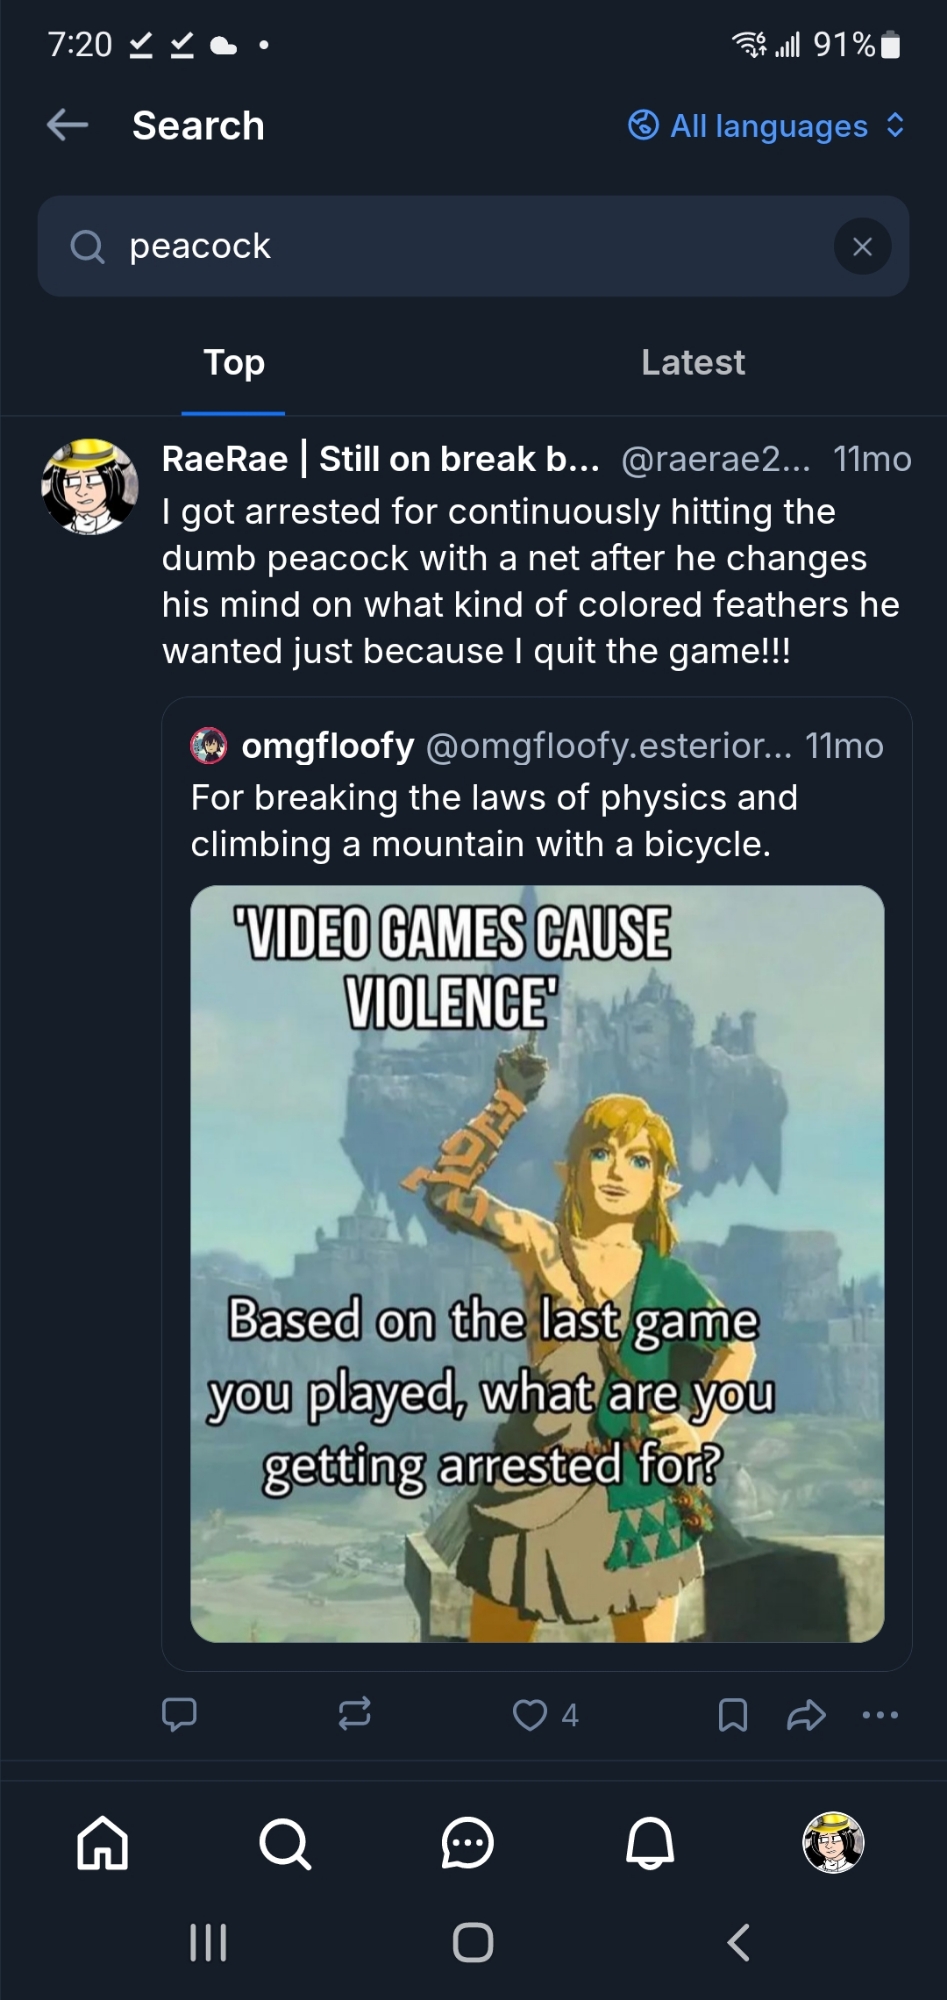Open the All languages dropdown
947x2000 pixels.
767,126
